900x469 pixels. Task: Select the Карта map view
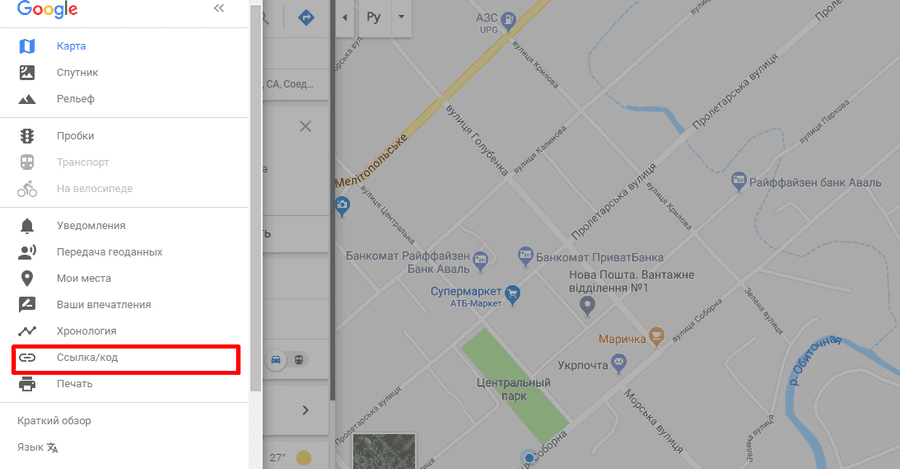125,46
